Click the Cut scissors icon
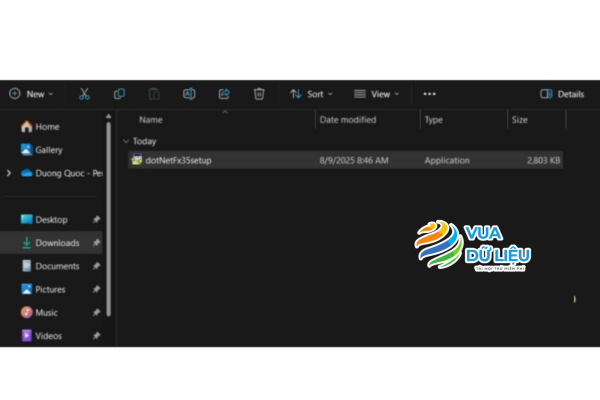 click(x=84, y=94)
